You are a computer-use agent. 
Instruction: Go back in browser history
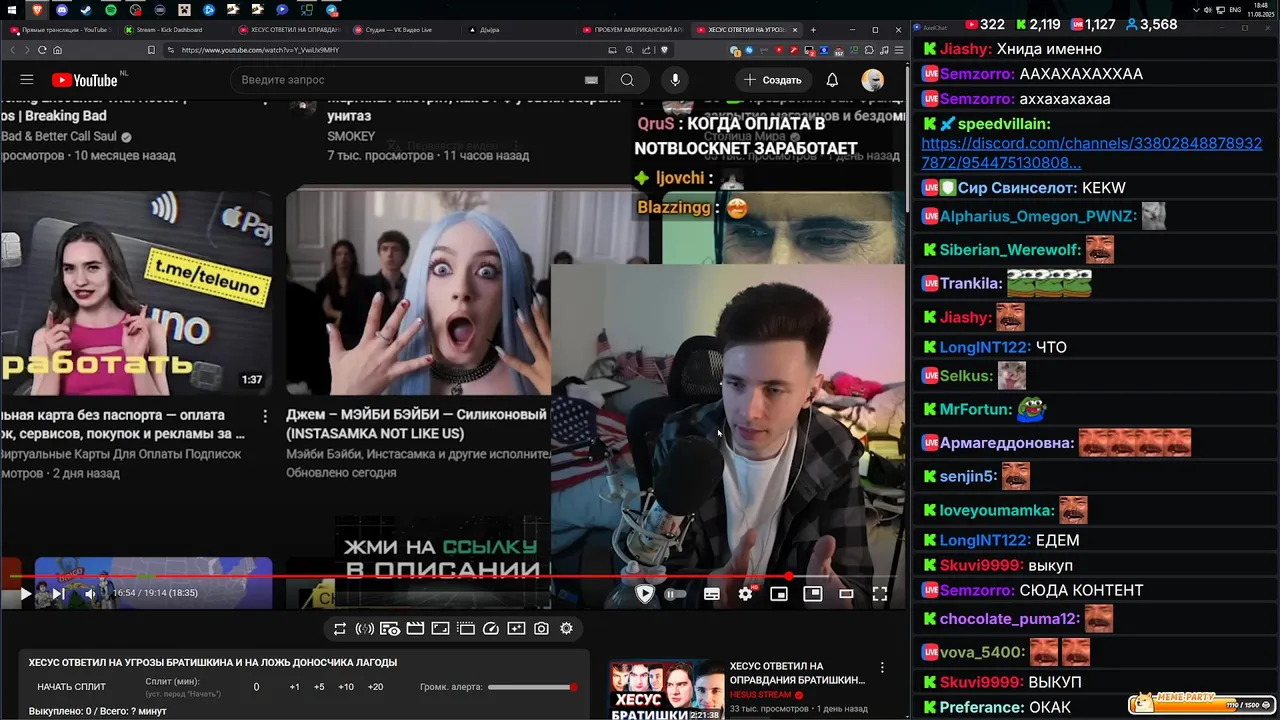tap(13, 50)
